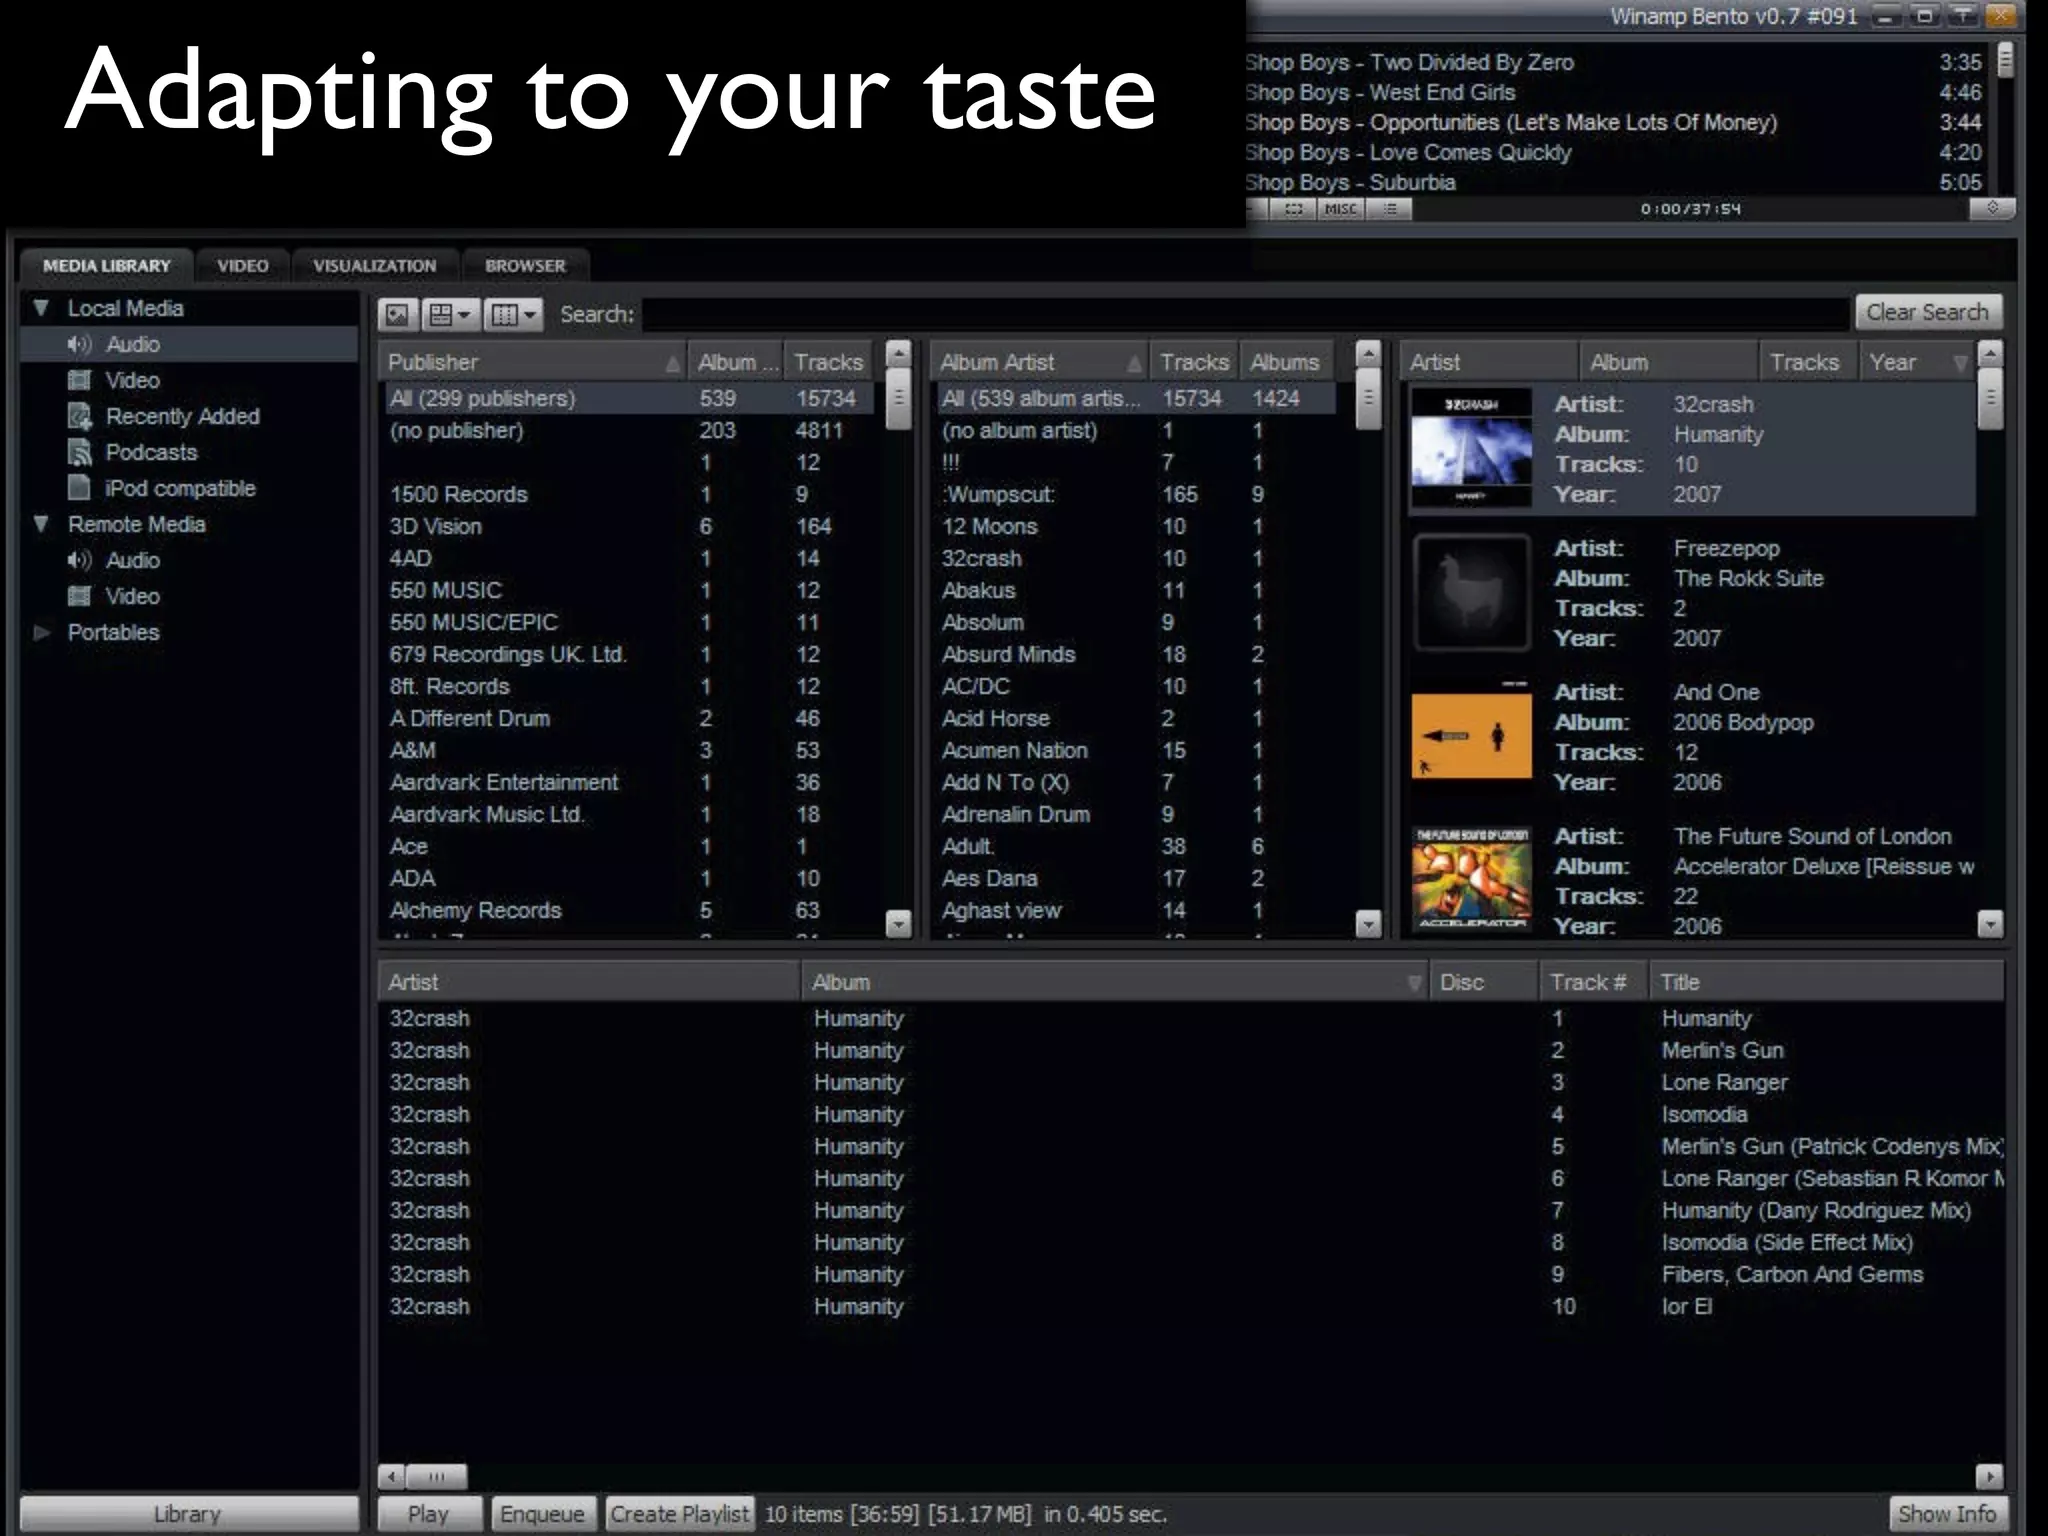2048x1536 pixels.
Task: Click the Clear Search button
Action: click(1928, 312)
